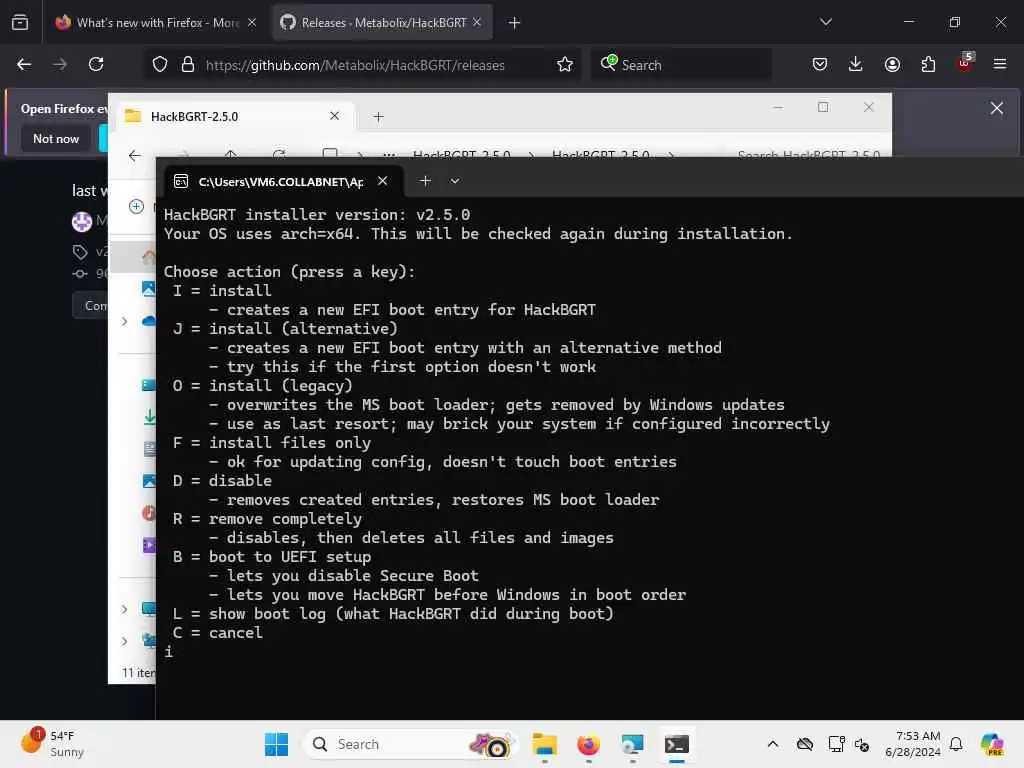This screenshot has width=1024, height=768.
Task: Open a new terminal tab
Action: [425, 181]
